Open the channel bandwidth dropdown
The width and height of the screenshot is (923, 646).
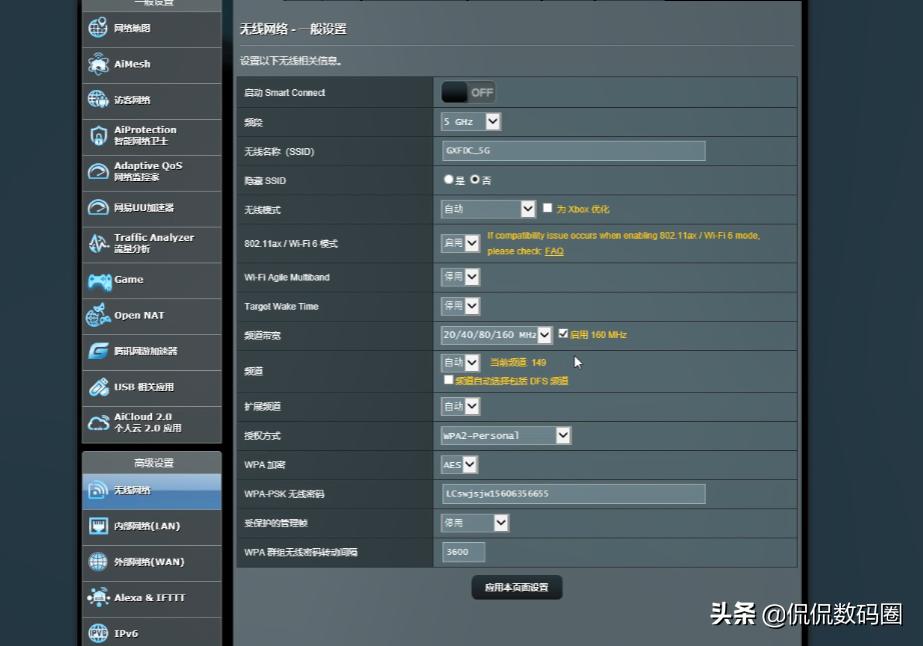click(543, 335)
